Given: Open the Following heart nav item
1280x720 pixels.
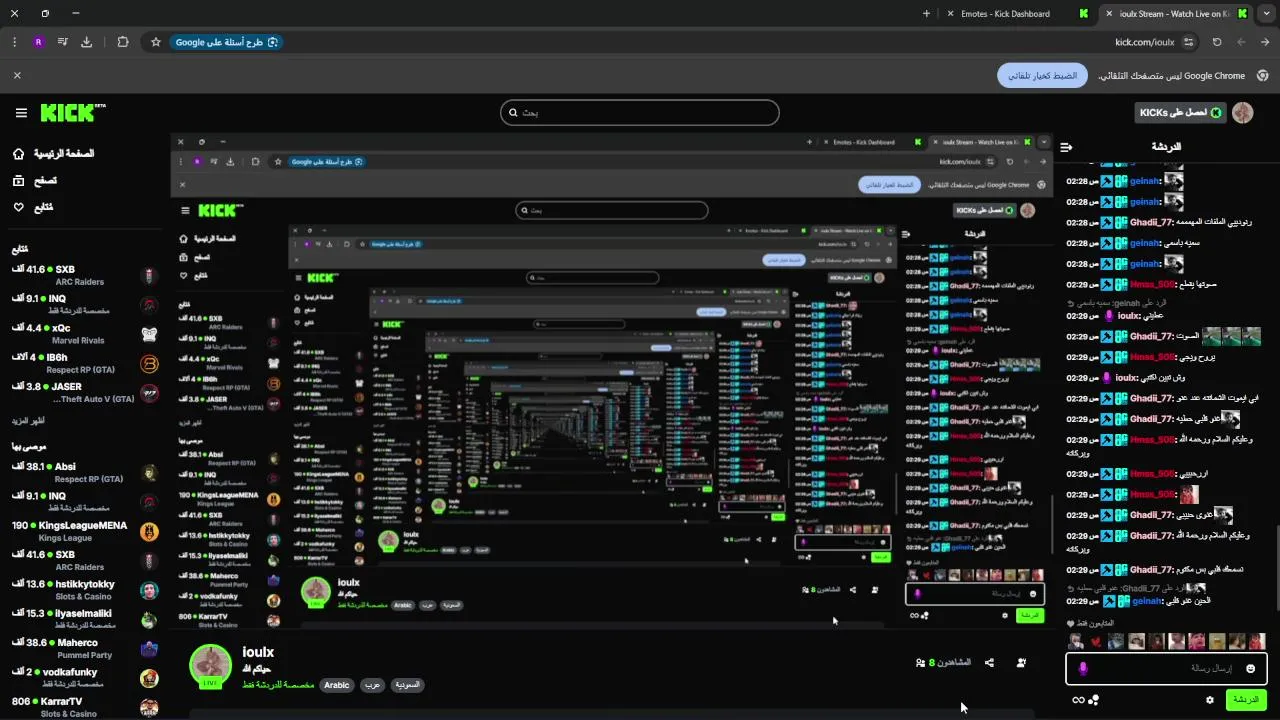Looking at the screenshot, I should (x=33, y=207).
